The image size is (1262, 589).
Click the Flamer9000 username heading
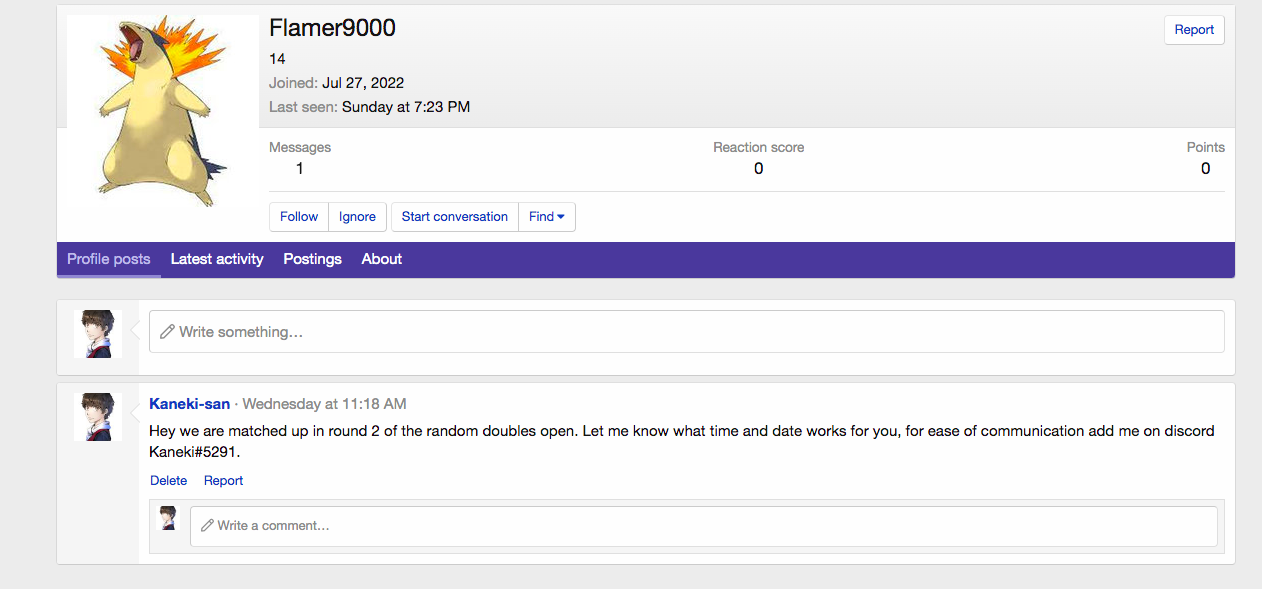click(333, 29)
